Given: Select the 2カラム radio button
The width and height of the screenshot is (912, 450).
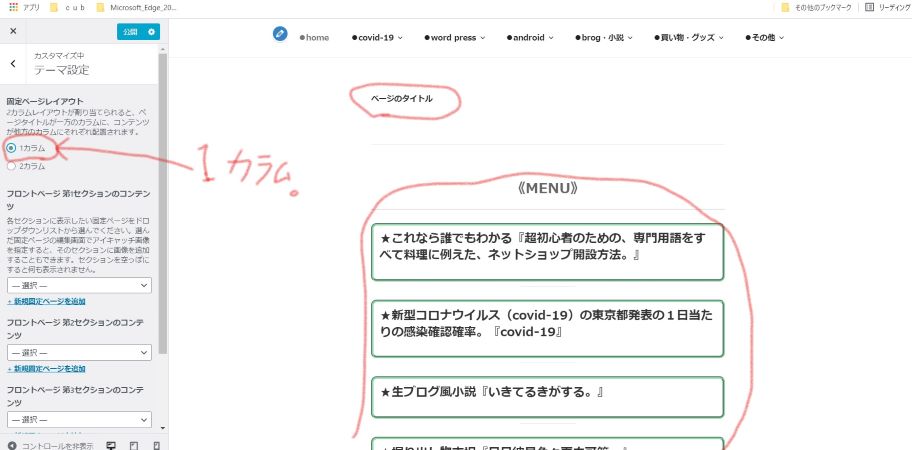Looking at the screenshot, I should click(11, 166).
